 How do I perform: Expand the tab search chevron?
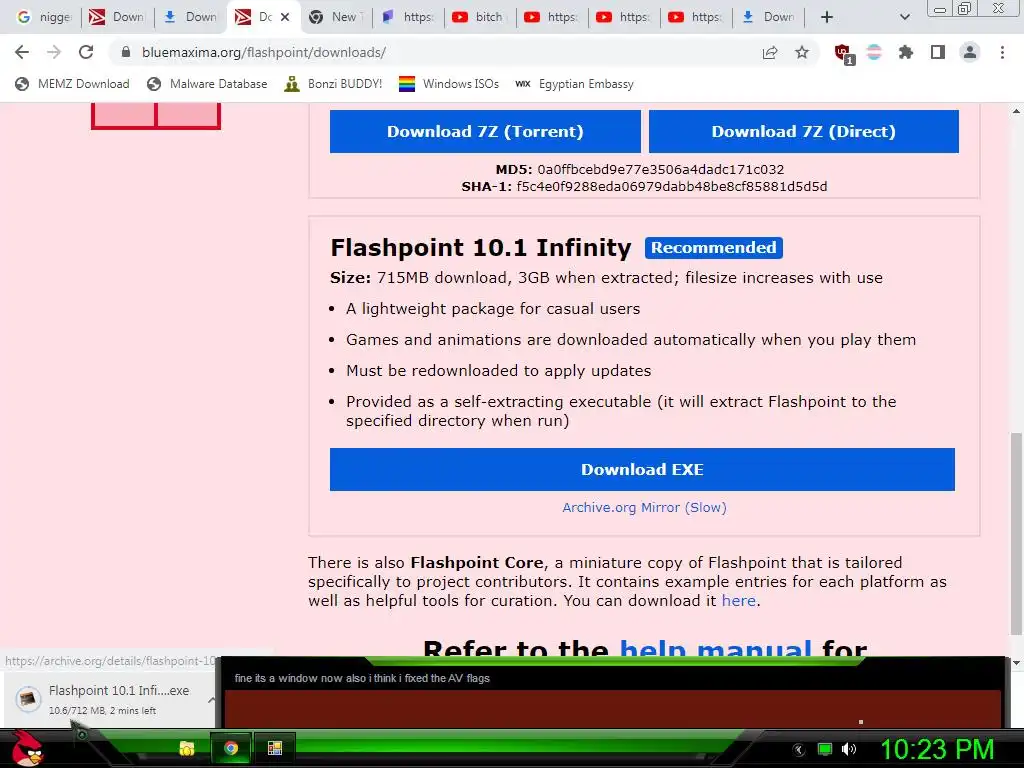click(904, 17)
